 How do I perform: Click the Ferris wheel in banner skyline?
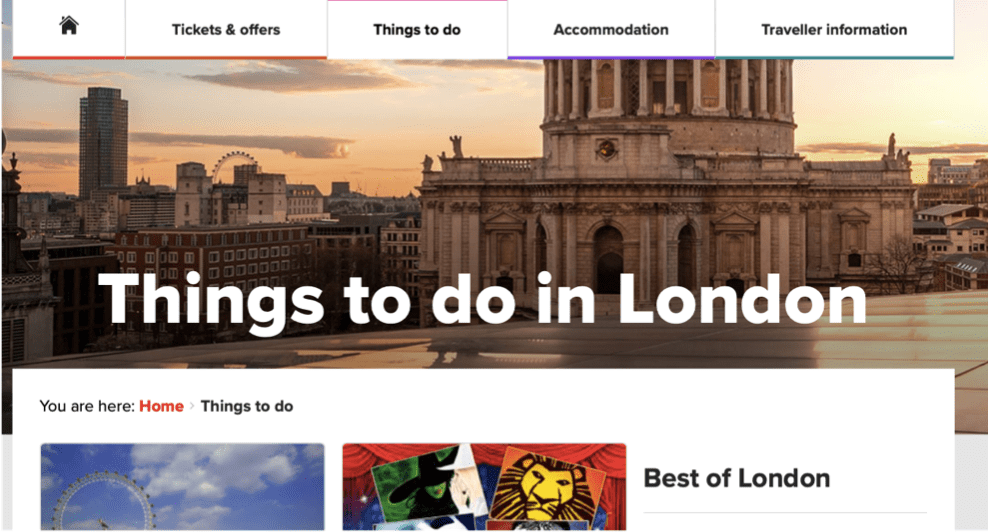(x=234, y=166)
